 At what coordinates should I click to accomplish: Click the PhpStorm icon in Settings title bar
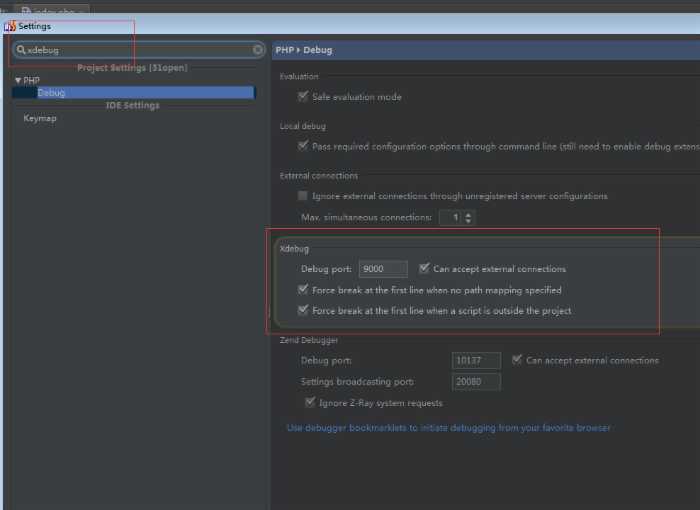[x=10, y=26]
